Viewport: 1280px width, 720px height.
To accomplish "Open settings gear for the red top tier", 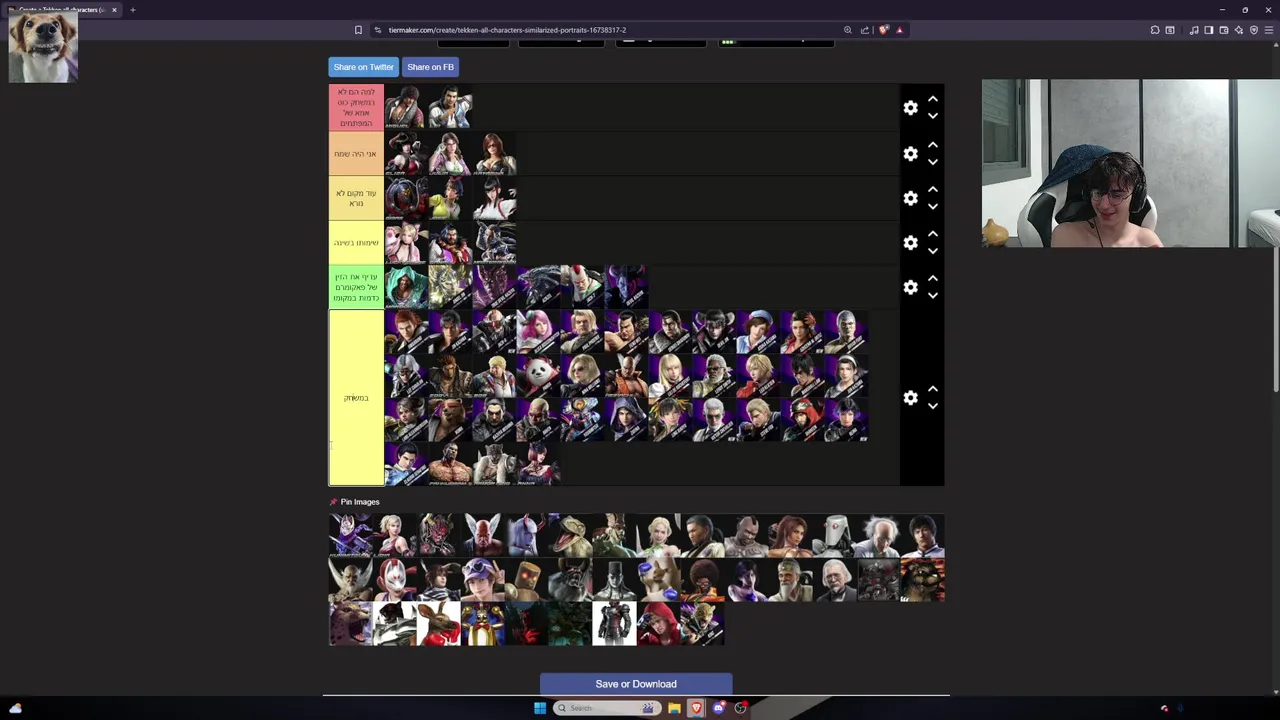I will pos(910,107).
